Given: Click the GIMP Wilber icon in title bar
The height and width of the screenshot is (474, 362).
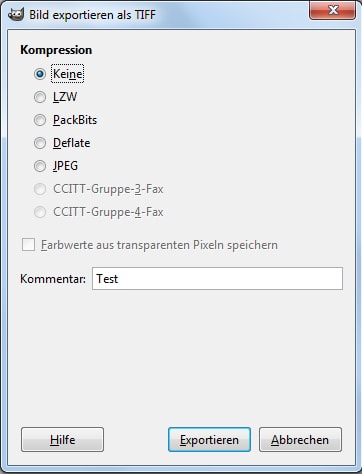Looking at the screenshot, I should pos(16,14).
